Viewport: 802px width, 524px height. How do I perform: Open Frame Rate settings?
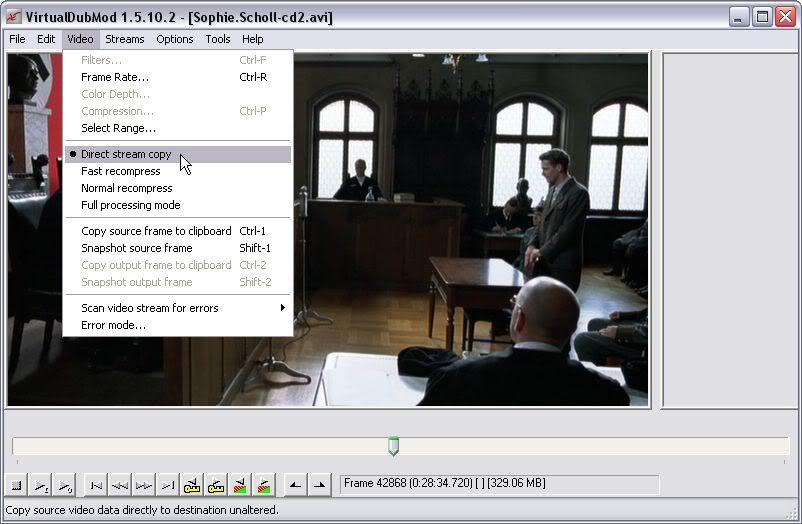click(x=115, y=77)
